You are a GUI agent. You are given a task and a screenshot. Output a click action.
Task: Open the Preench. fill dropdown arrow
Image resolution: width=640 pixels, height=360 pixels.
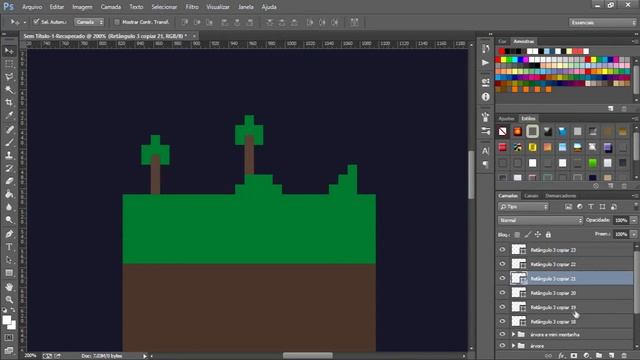point(633,234)
